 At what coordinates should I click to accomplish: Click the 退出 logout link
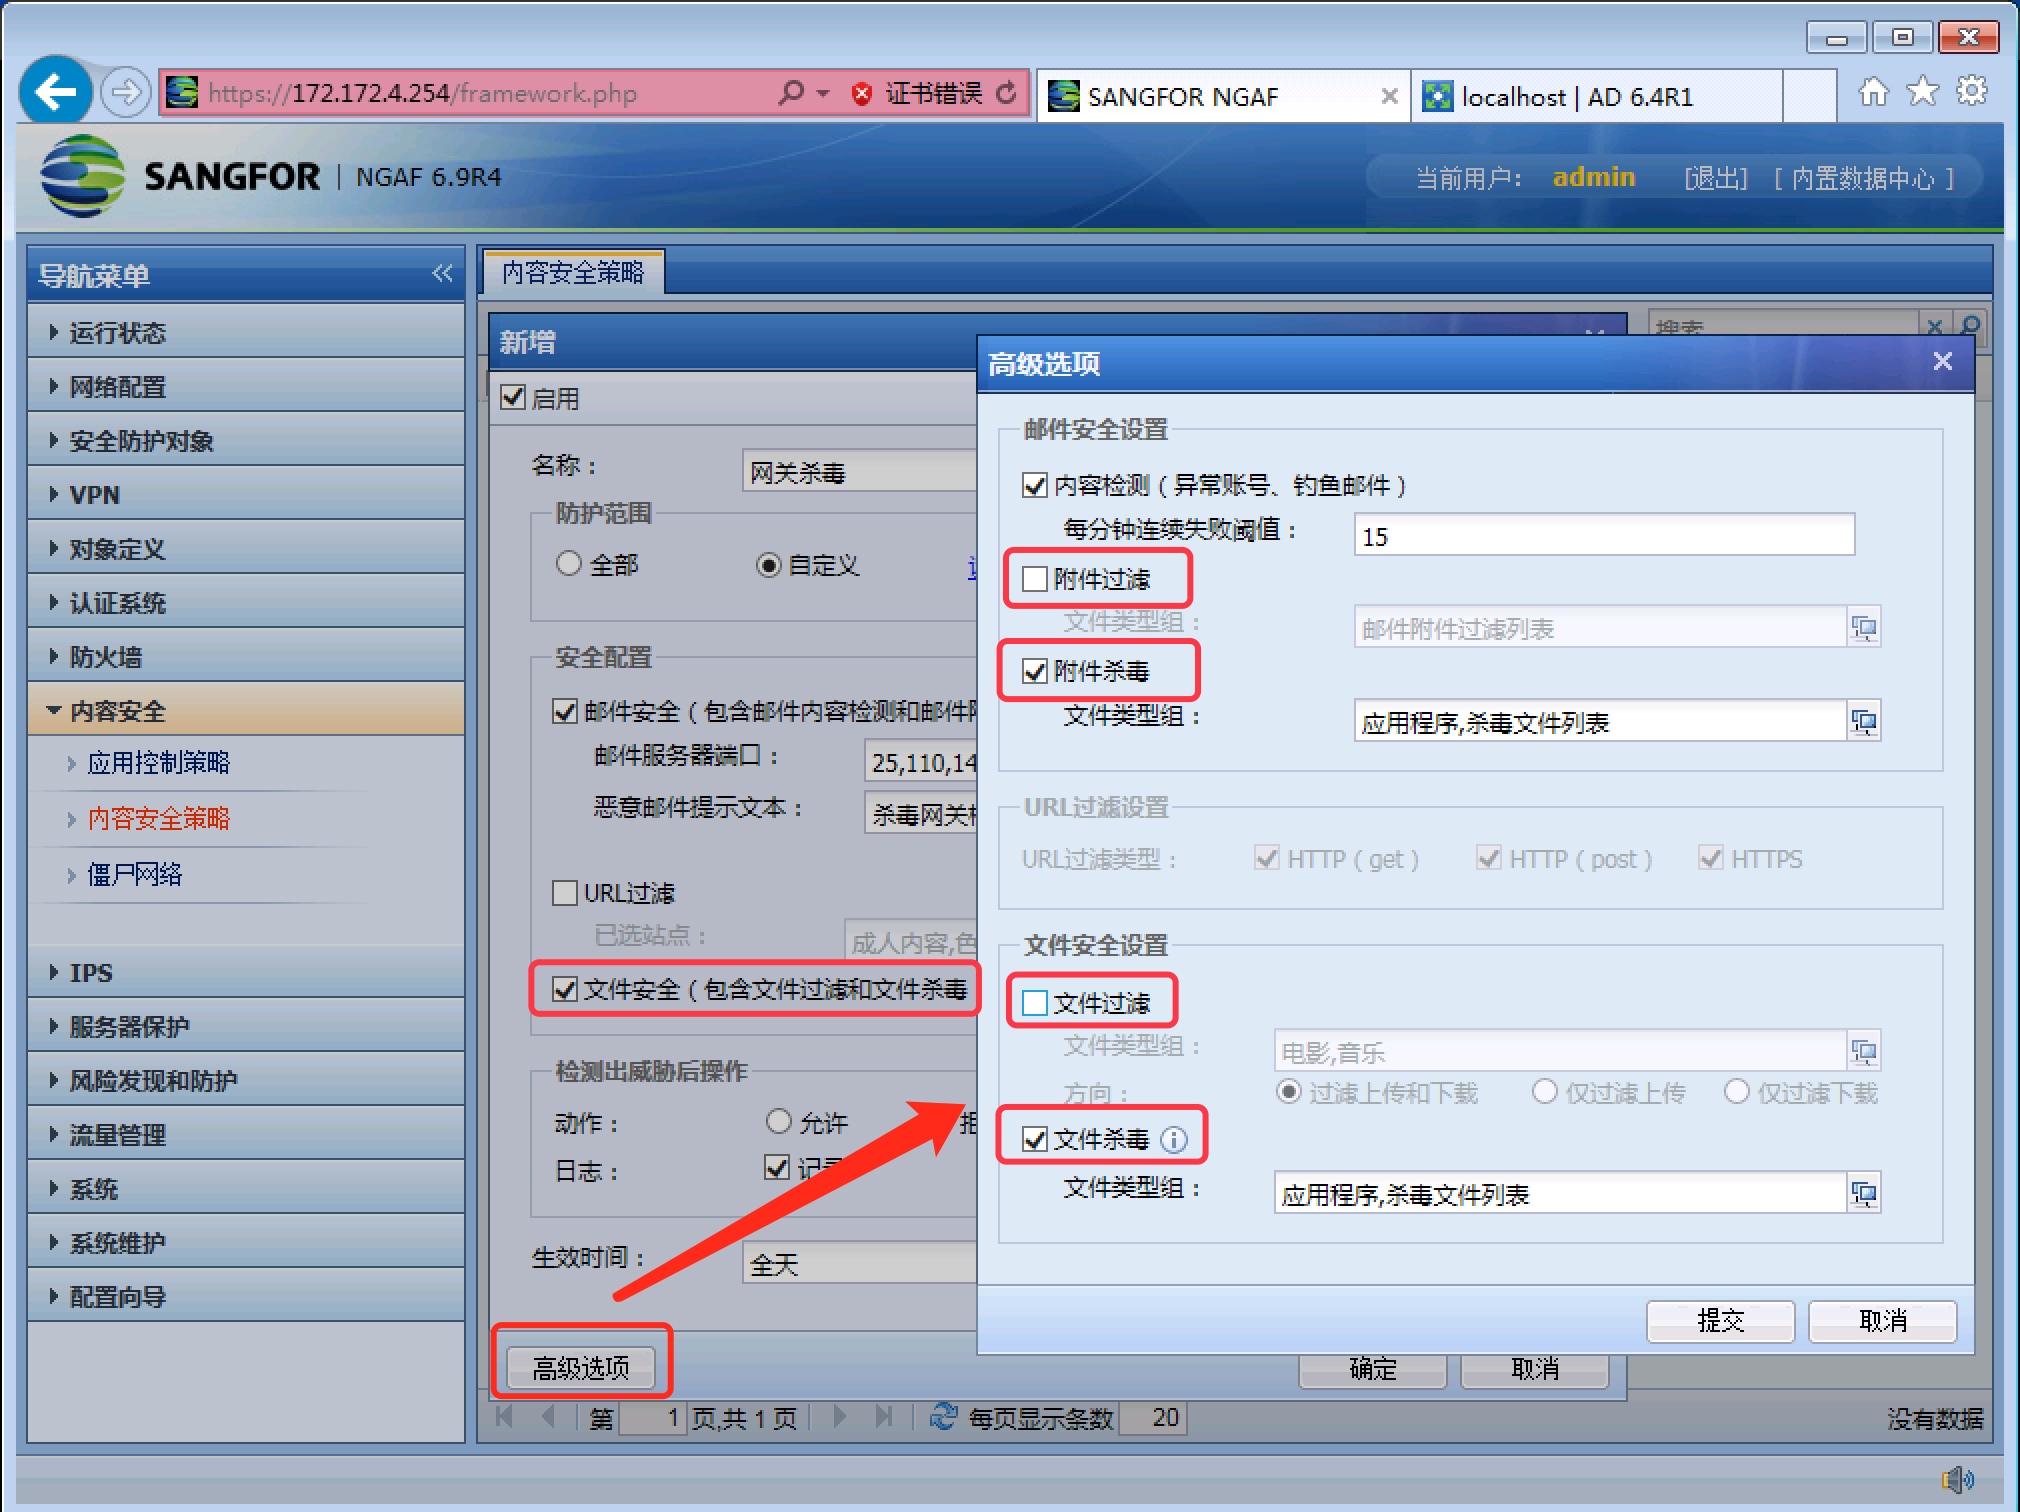click(x=1716, y=178)
